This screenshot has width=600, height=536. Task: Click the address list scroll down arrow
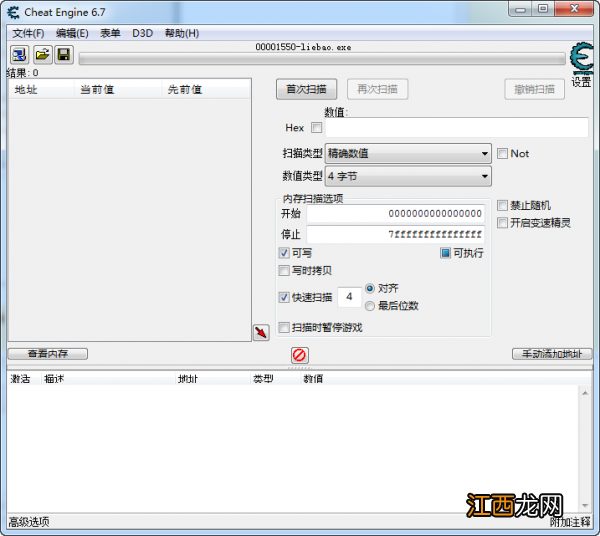coord(585,506)
